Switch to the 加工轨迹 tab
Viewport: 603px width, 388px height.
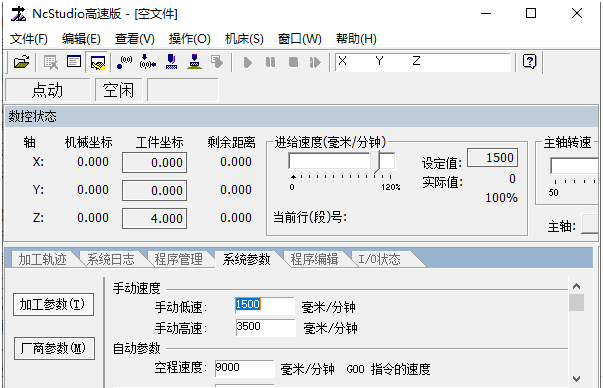coord(42,259)
